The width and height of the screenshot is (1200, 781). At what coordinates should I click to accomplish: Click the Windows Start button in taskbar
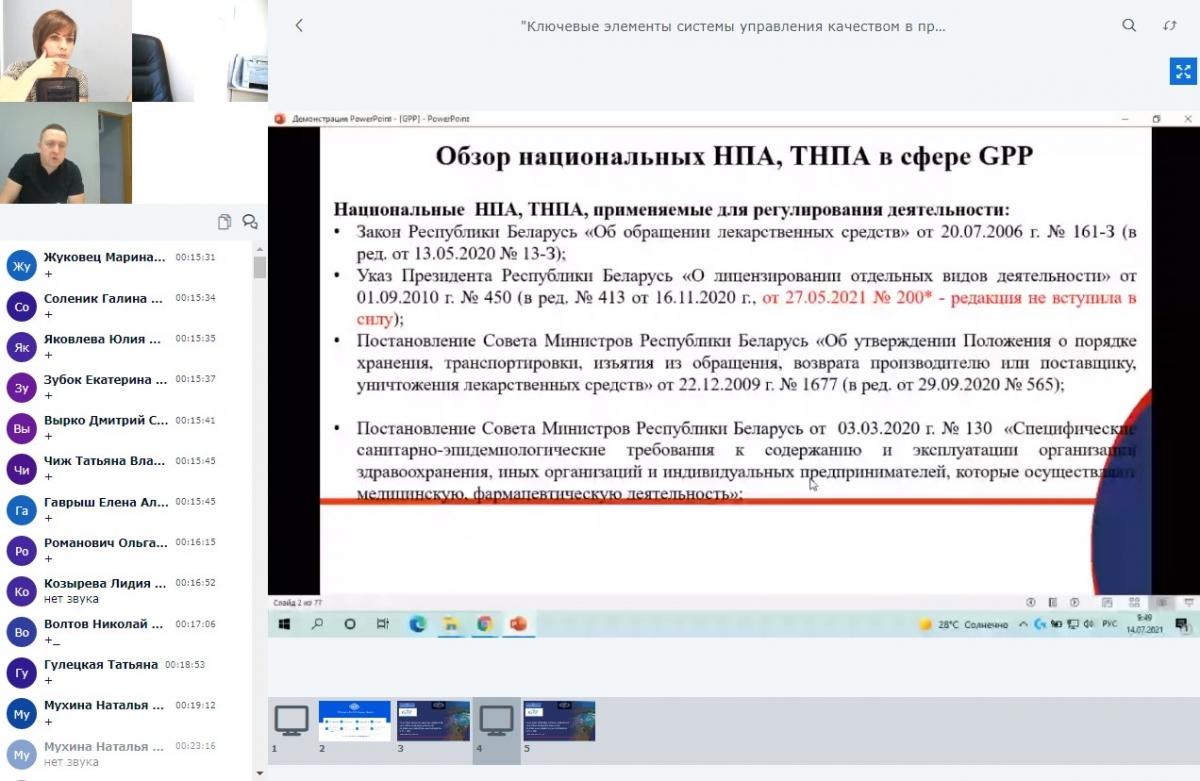point(285,624)
